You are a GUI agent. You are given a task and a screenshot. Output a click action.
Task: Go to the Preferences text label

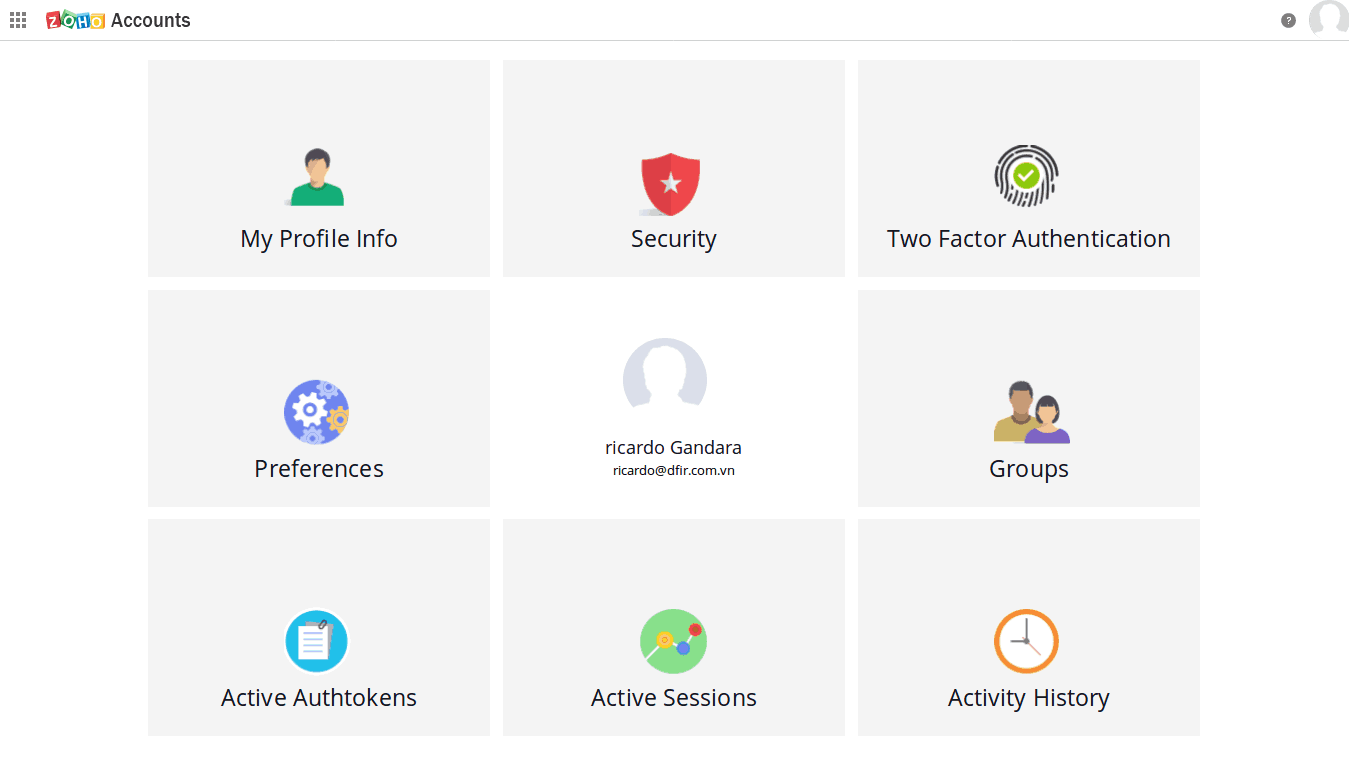(319, 469)
